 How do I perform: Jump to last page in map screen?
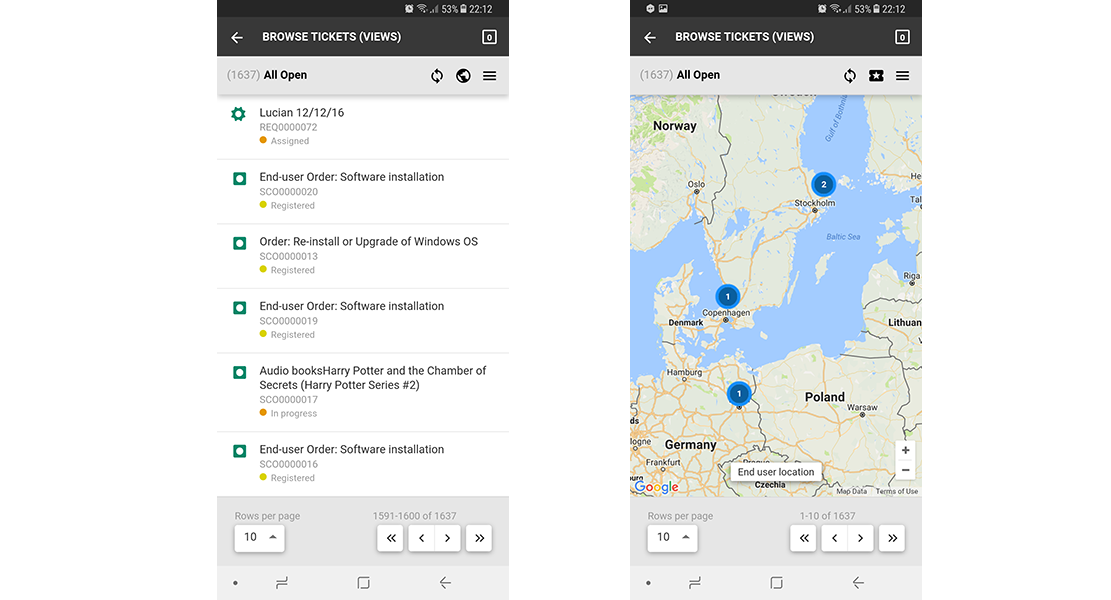point(892,538)
